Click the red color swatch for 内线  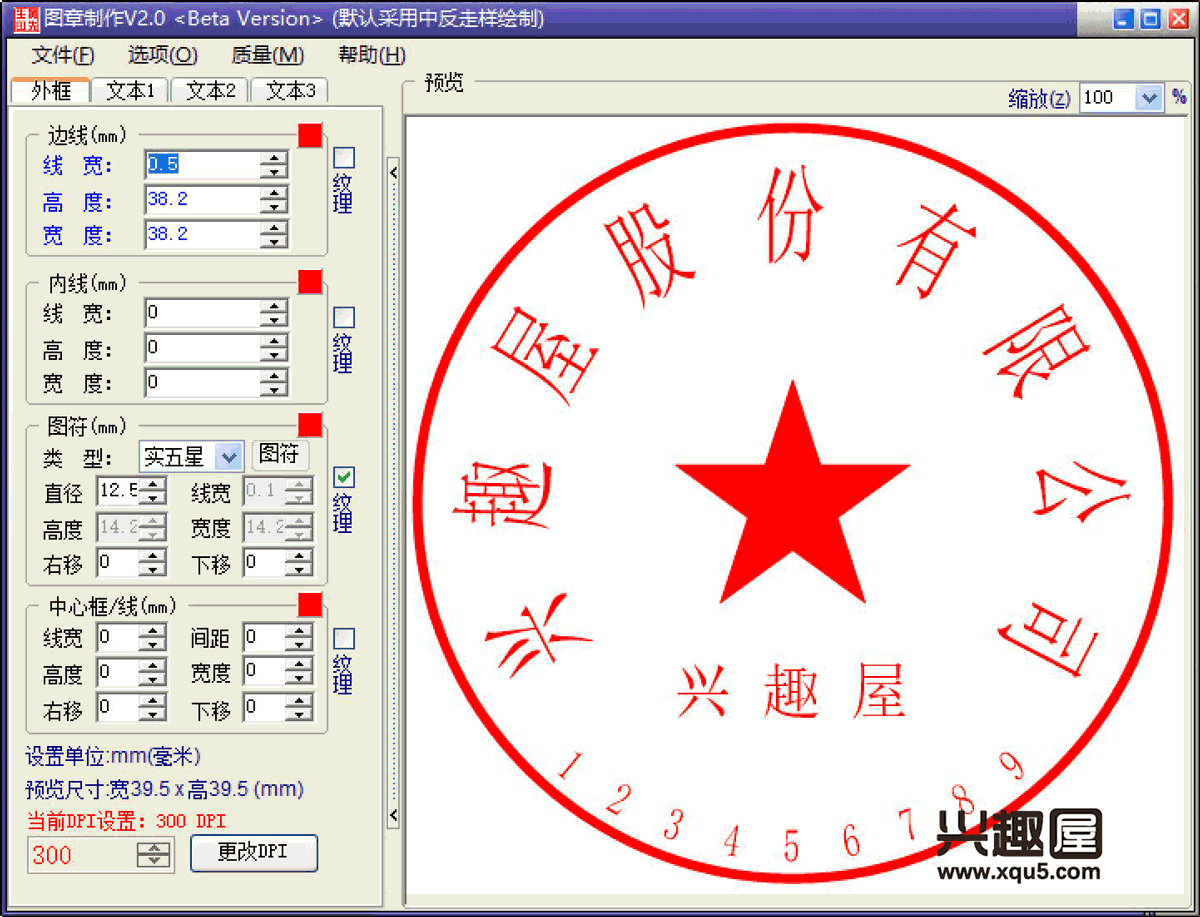310,282
